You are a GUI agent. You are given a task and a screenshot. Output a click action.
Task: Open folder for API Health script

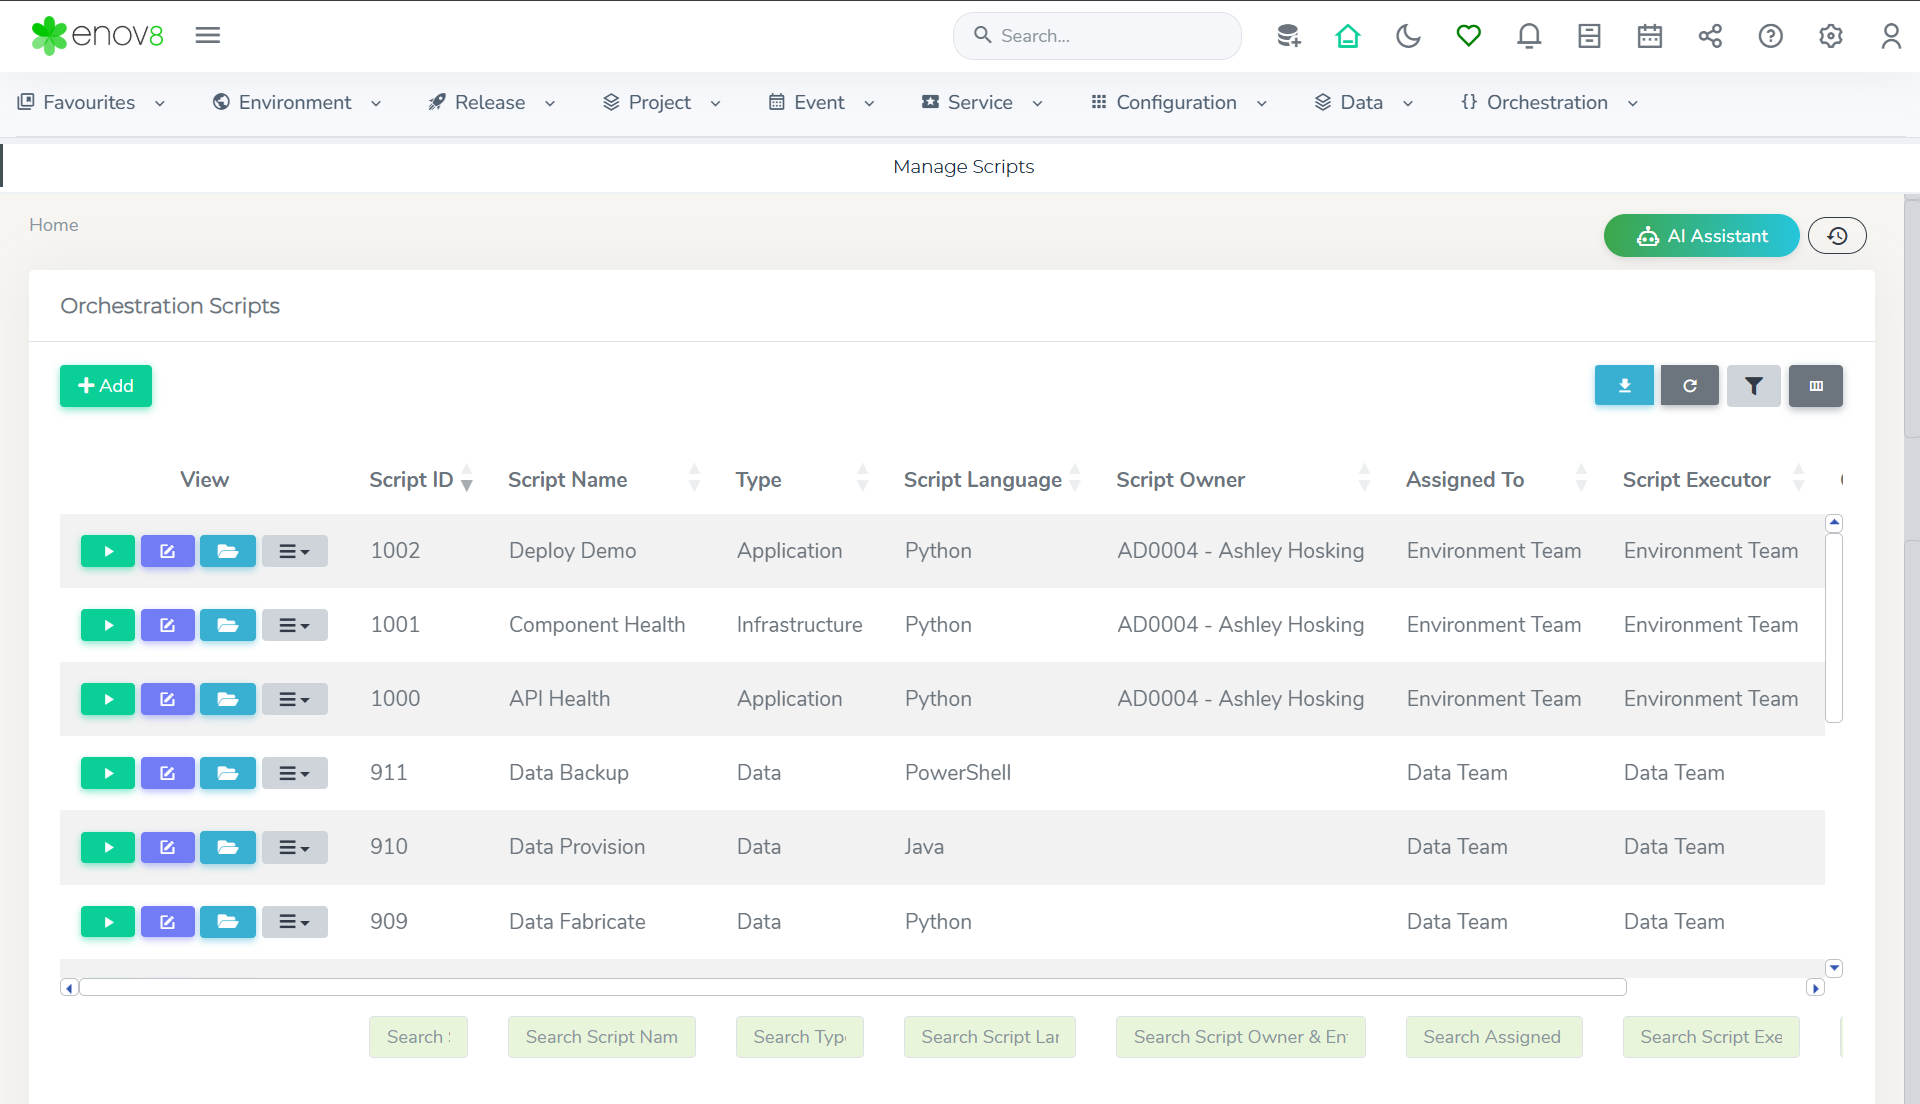tap(228, 699)
